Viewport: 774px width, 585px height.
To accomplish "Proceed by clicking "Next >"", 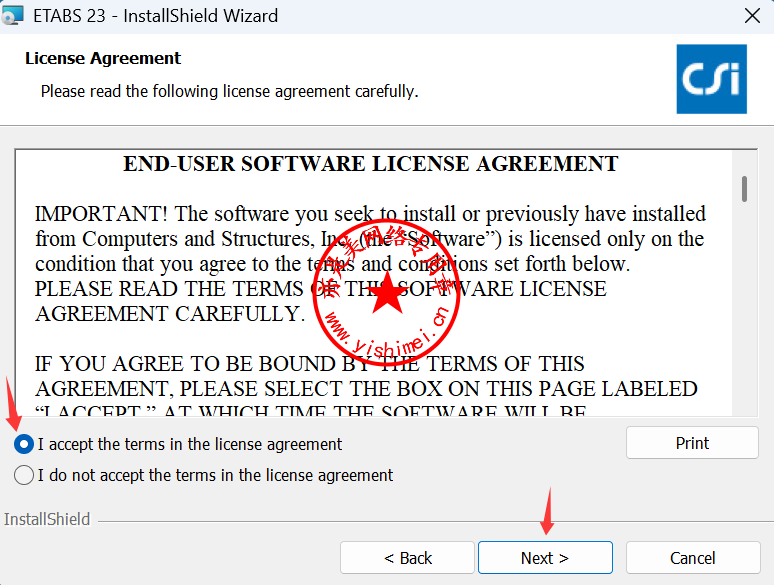I will (545, 558).
